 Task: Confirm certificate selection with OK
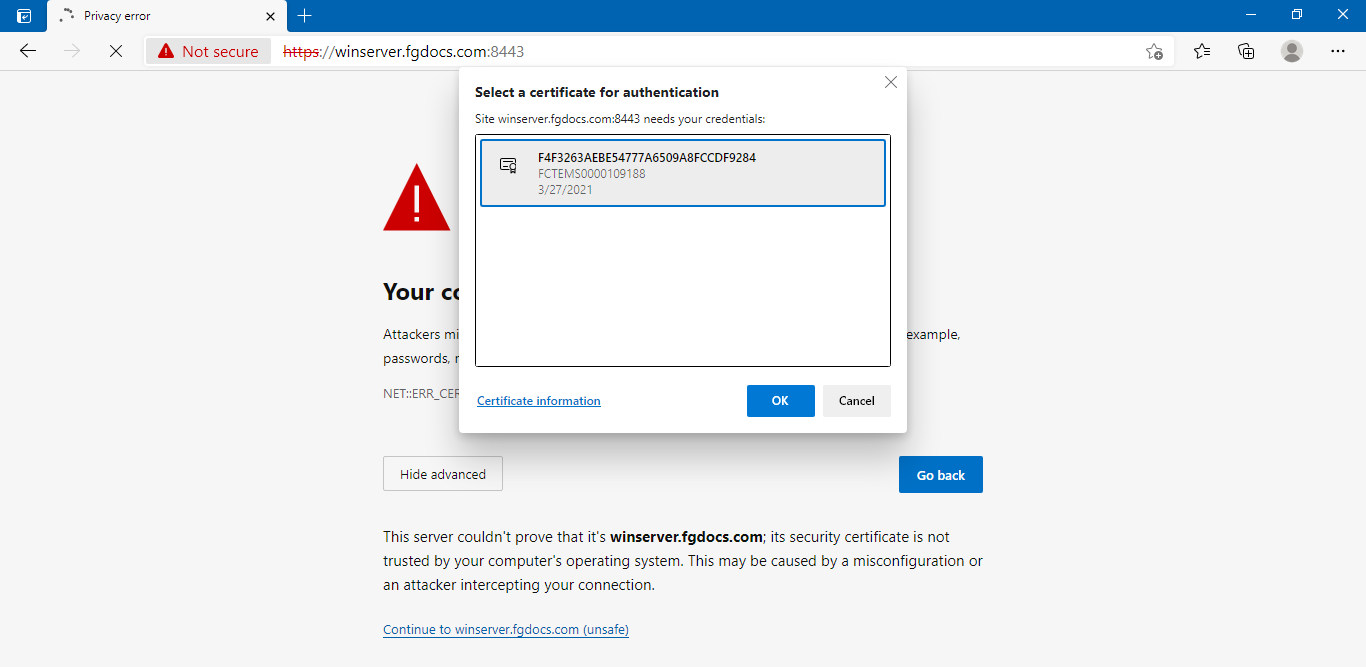780,401
